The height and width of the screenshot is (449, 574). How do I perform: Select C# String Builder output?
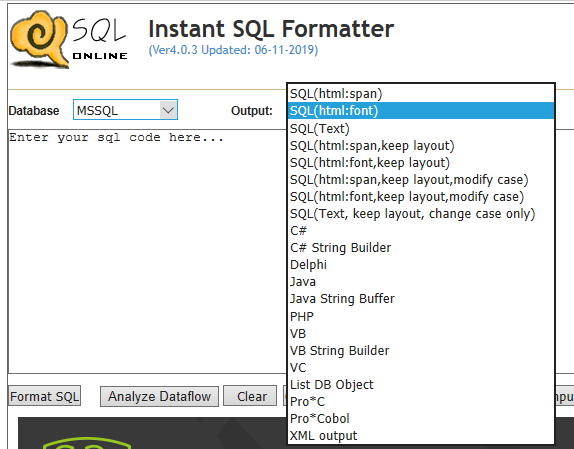point(421,248)
